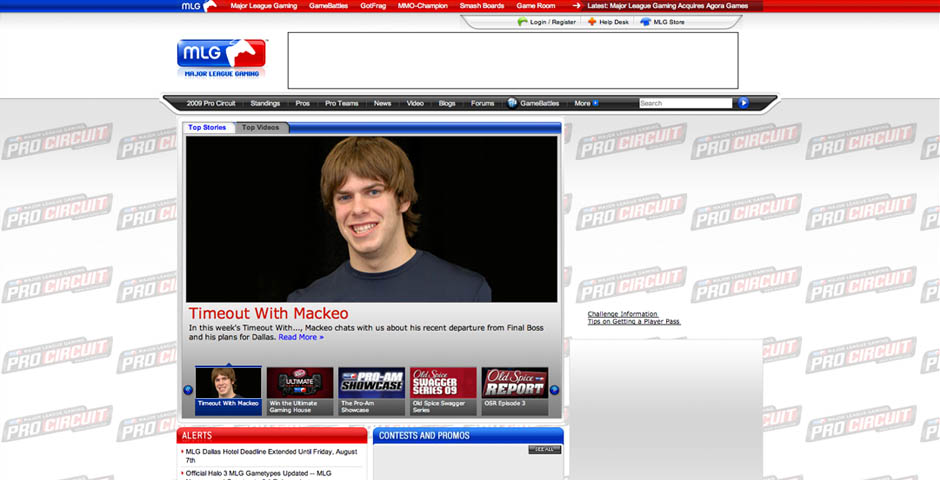Open the Pros menu item
The image size is (940, 480).
point(303,103)
